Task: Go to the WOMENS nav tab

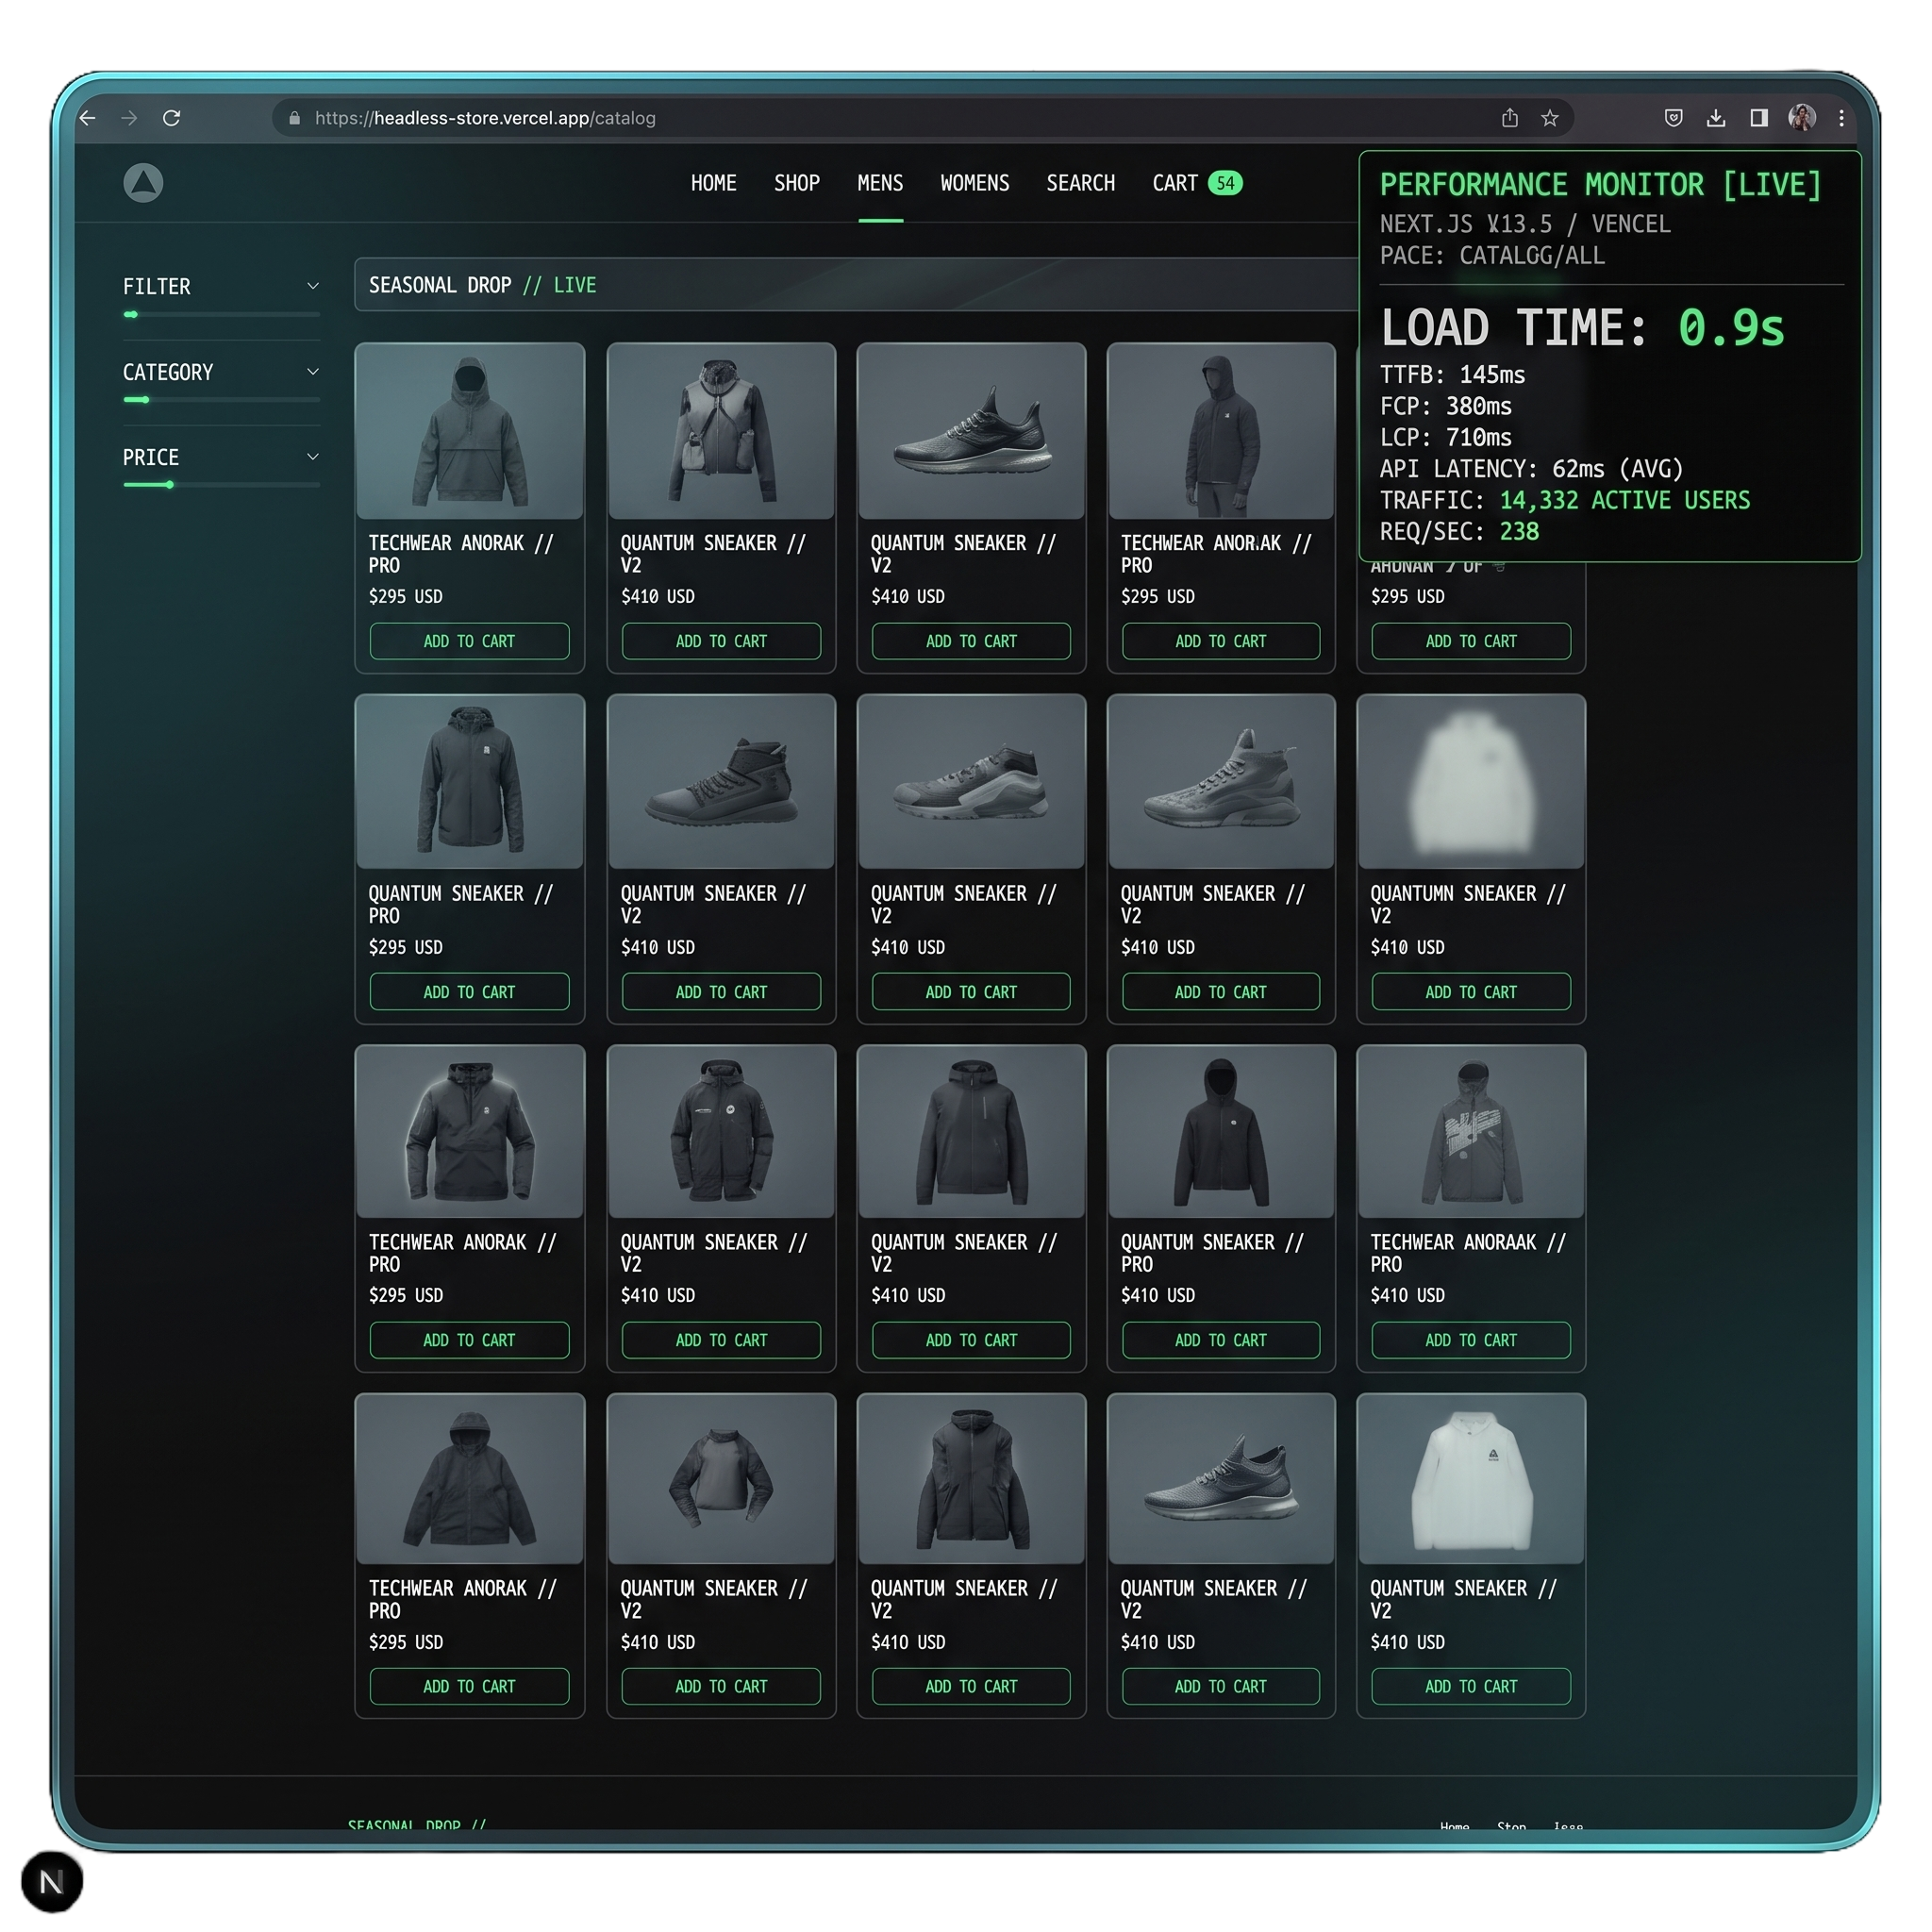Action: [975, 183]
